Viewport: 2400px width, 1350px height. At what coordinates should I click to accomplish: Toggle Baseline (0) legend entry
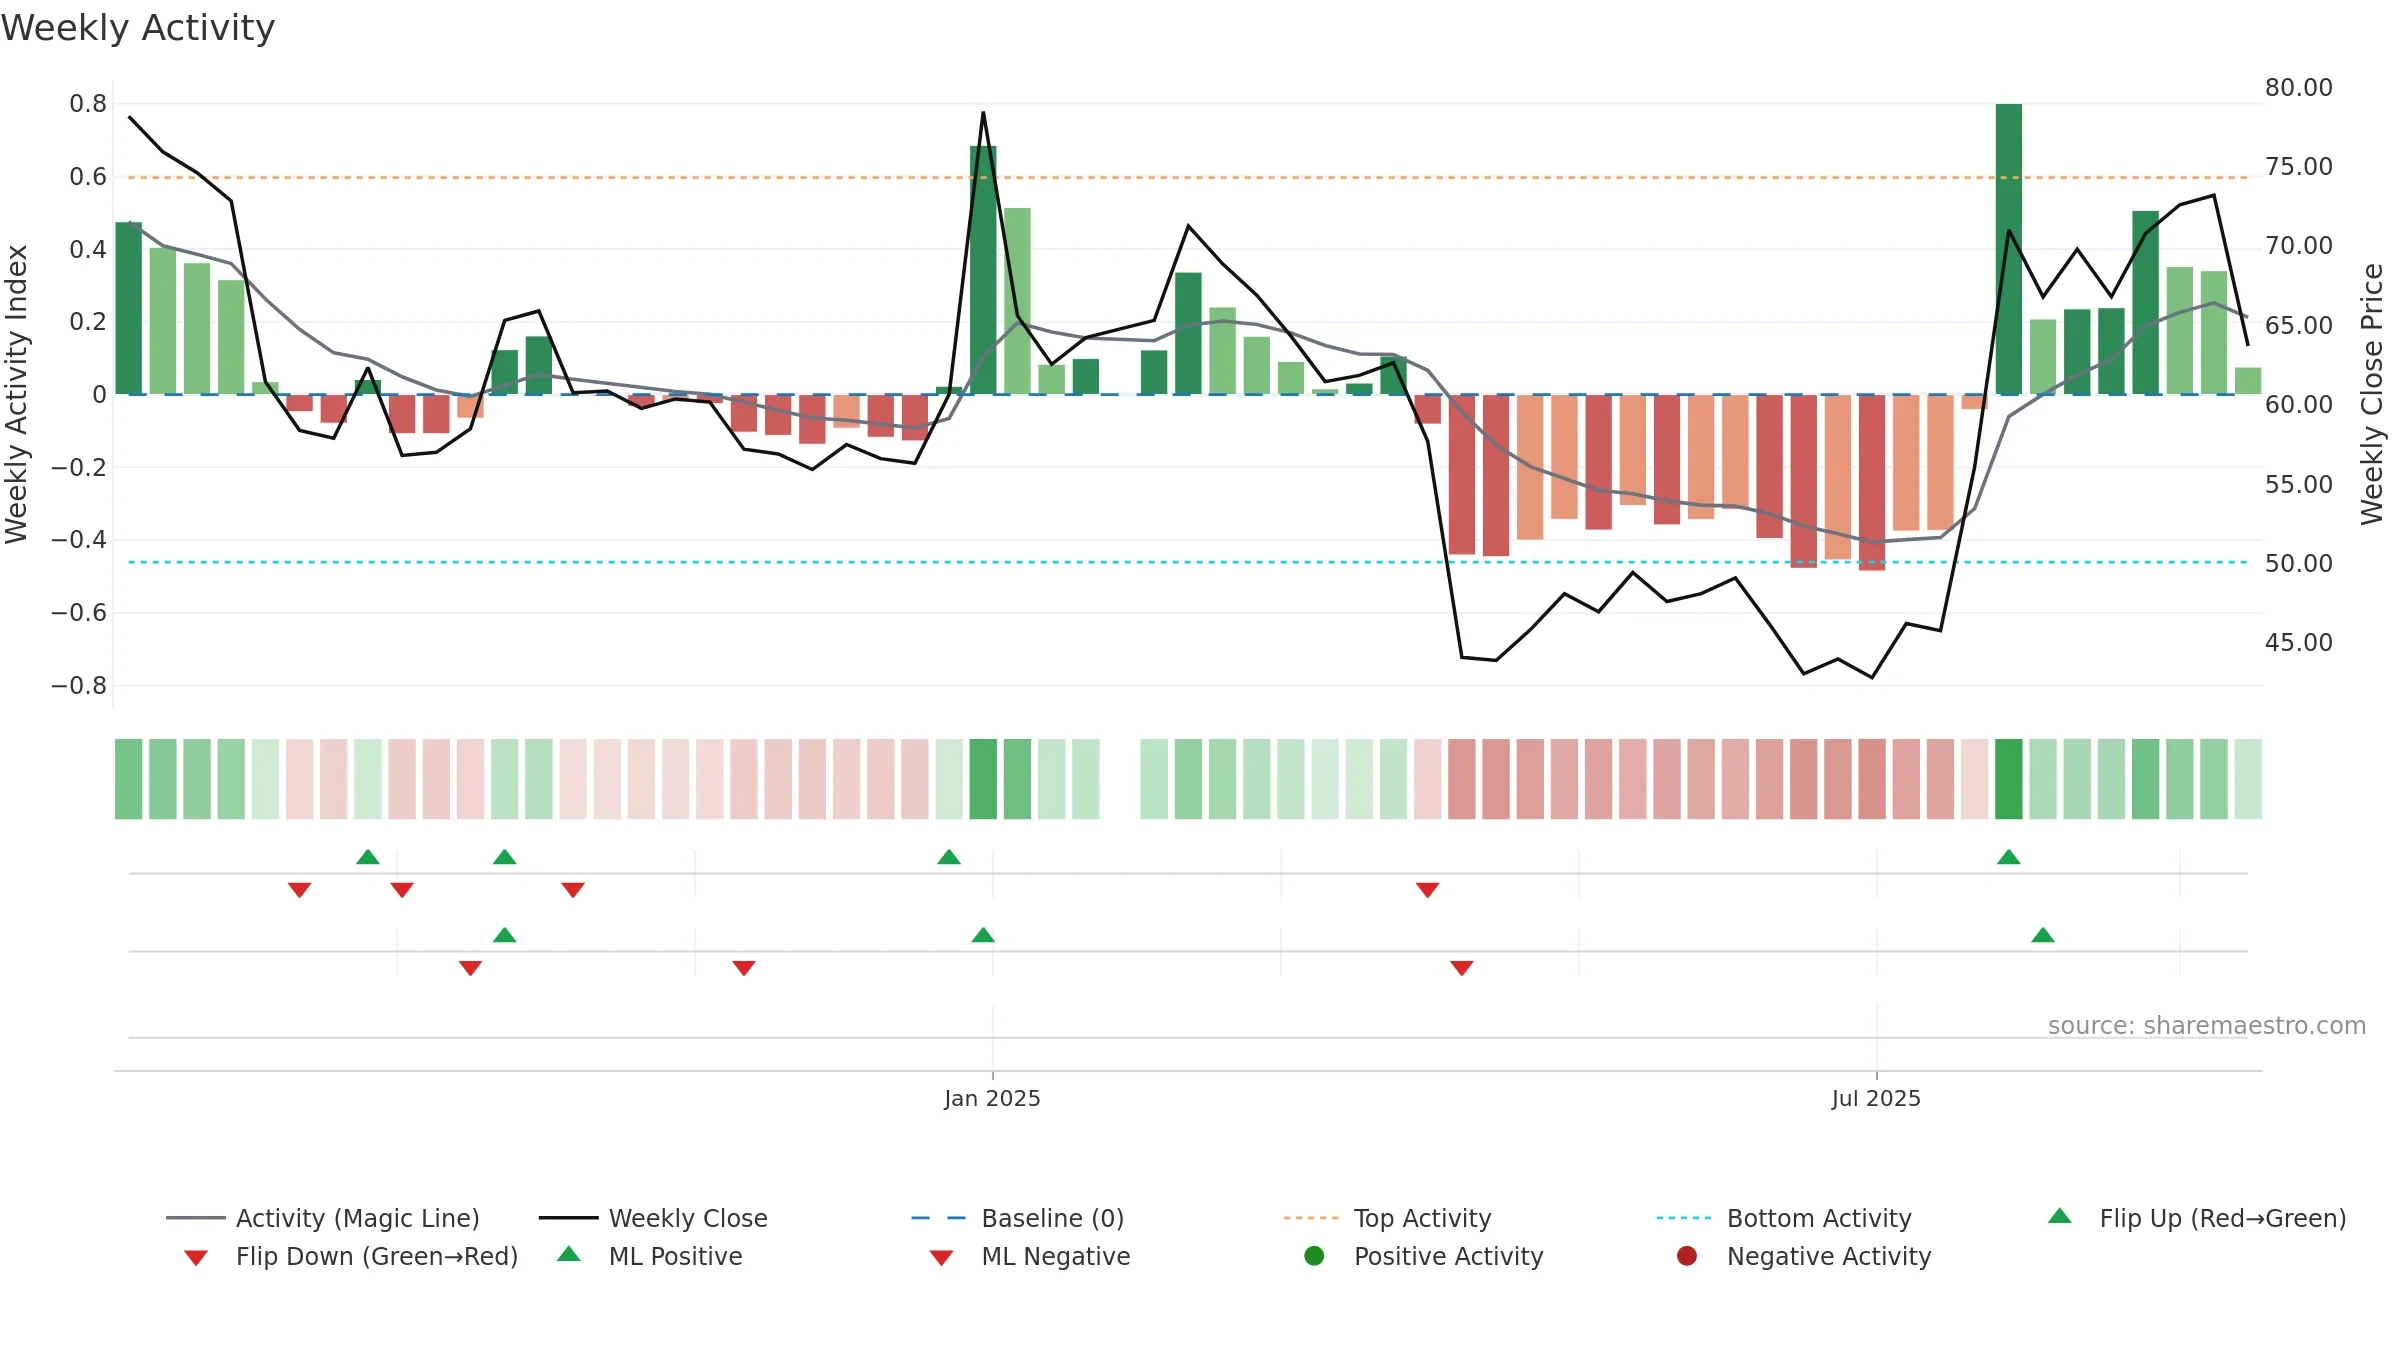[x=1018, y=1218]
